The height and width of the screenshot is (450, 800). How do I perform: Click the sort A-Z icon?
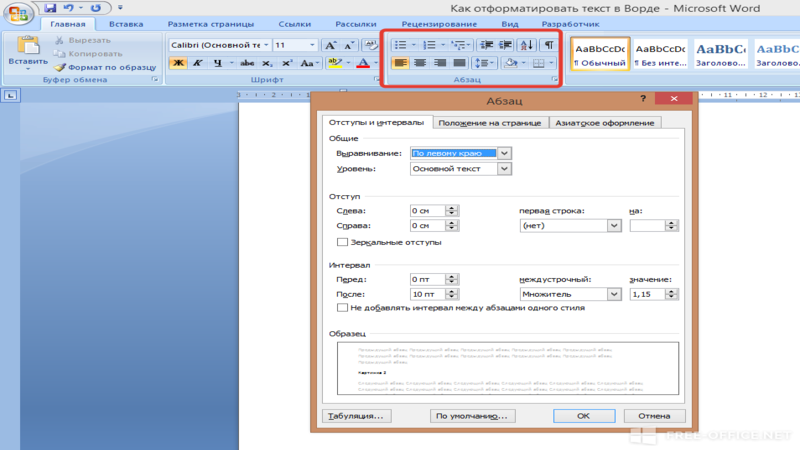point(526,45)
